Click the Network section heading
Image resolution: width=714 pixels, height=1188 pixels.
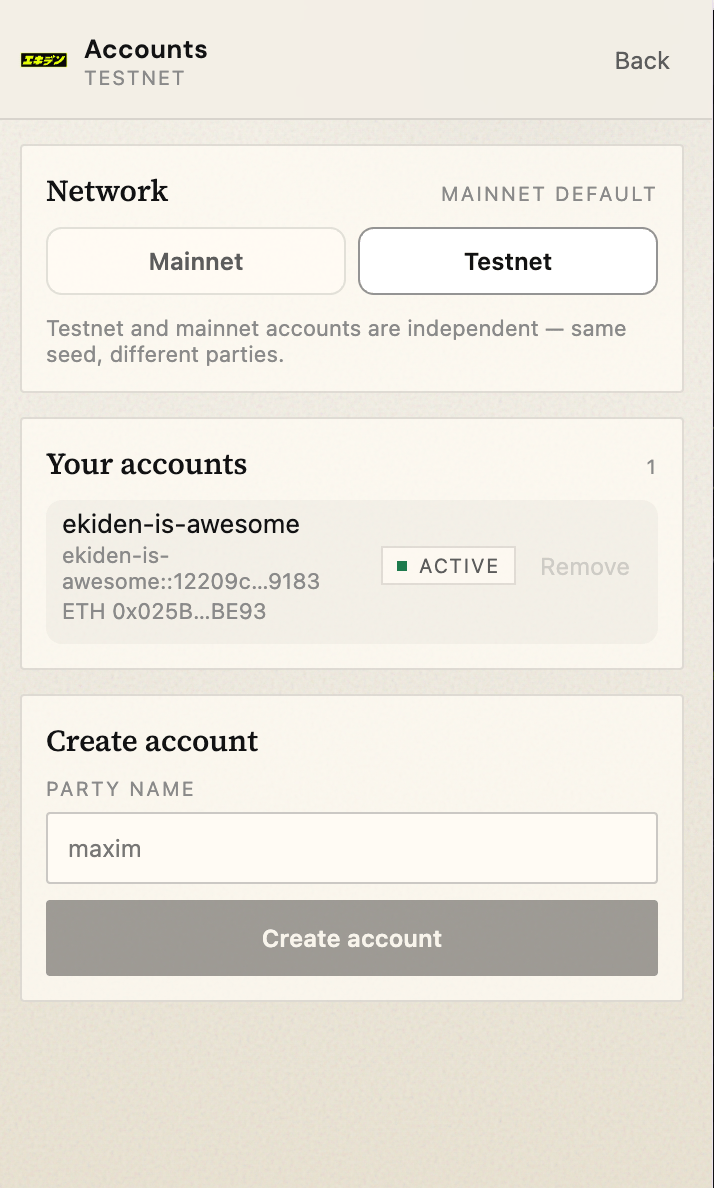[107, 191]
